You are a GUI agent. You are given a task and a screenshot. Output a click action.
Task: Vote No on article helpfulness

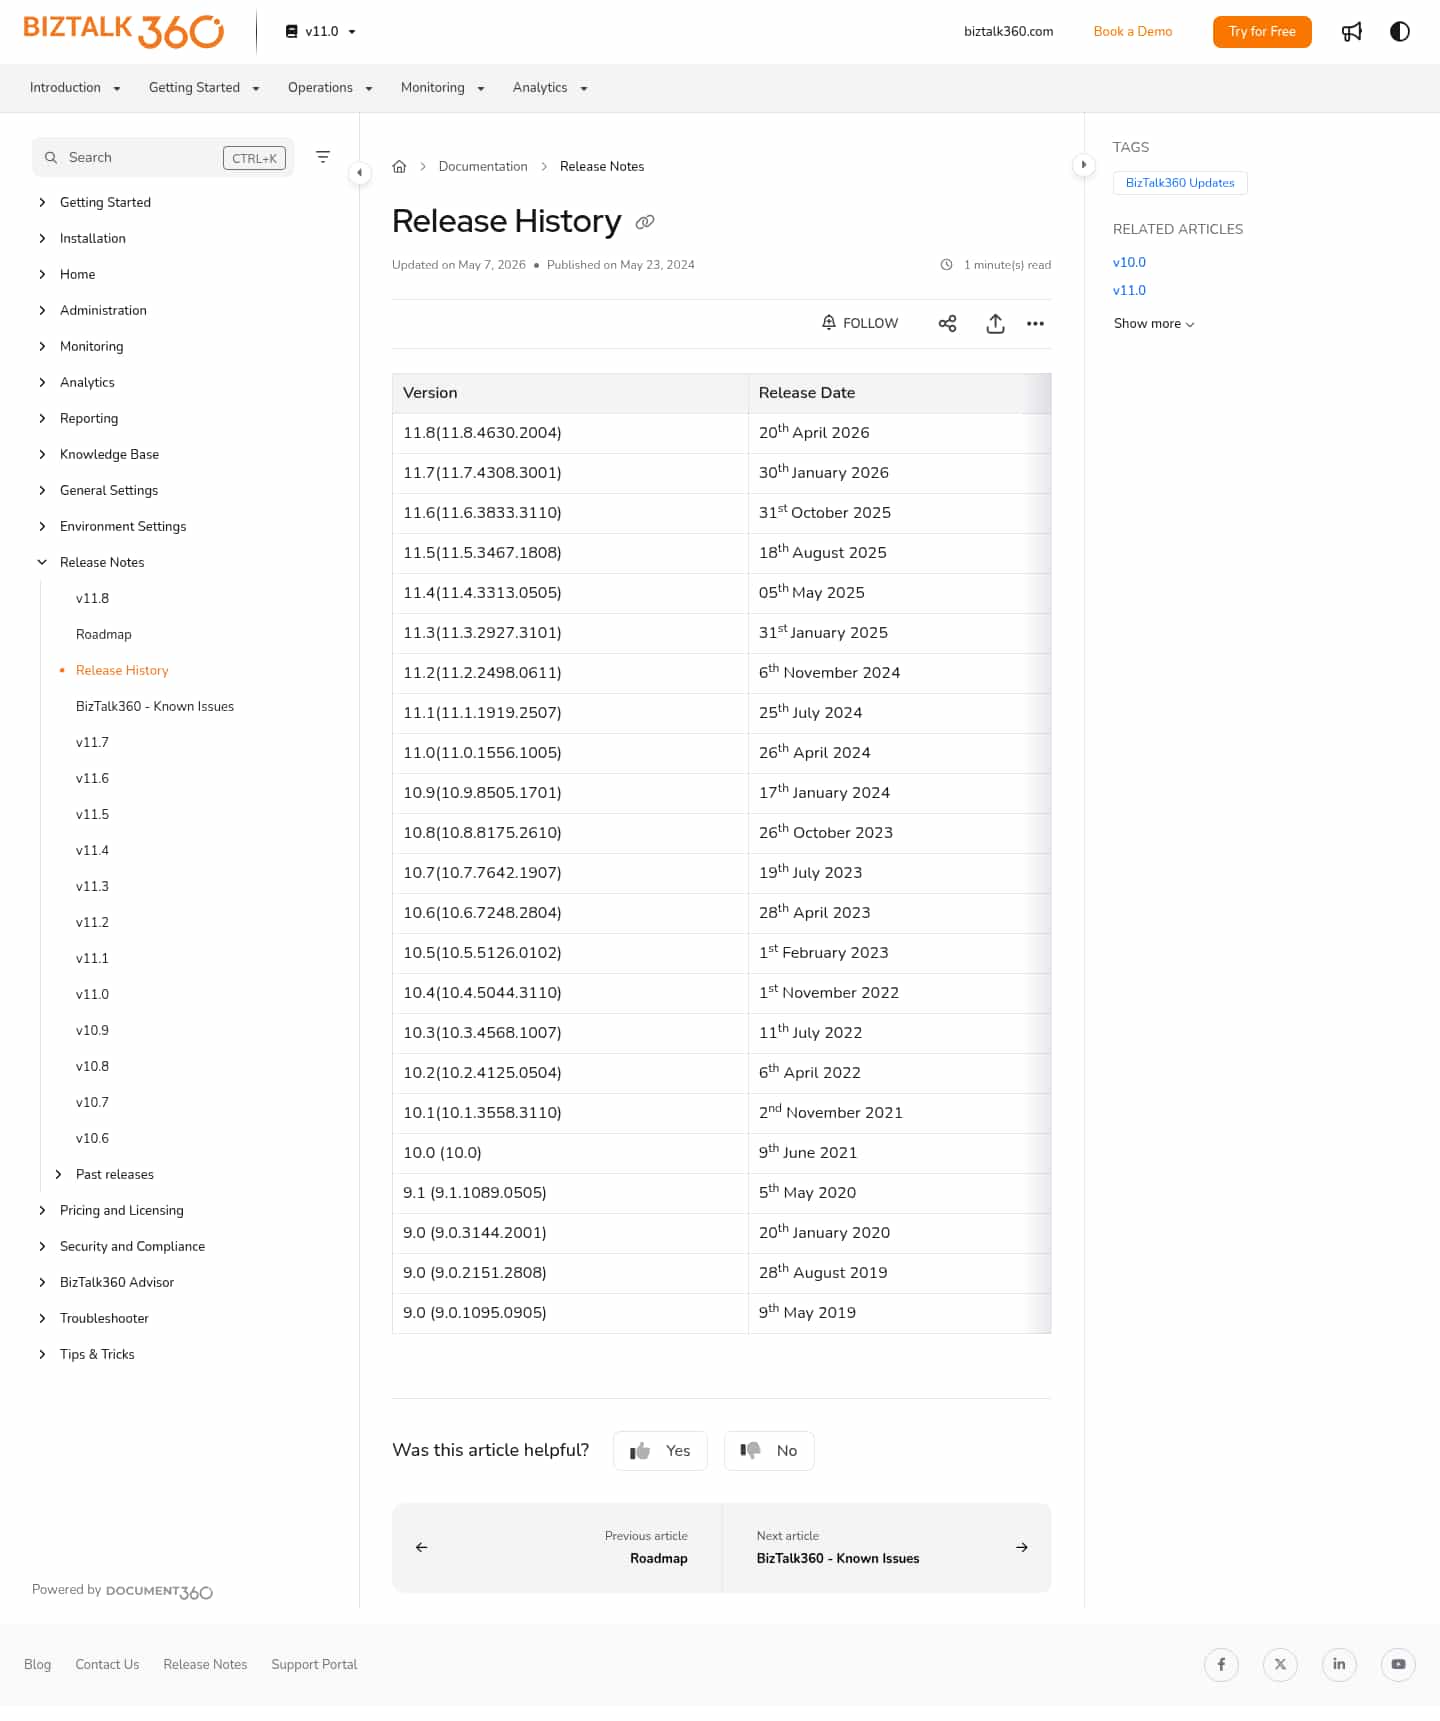click(x=769, y=1451)
